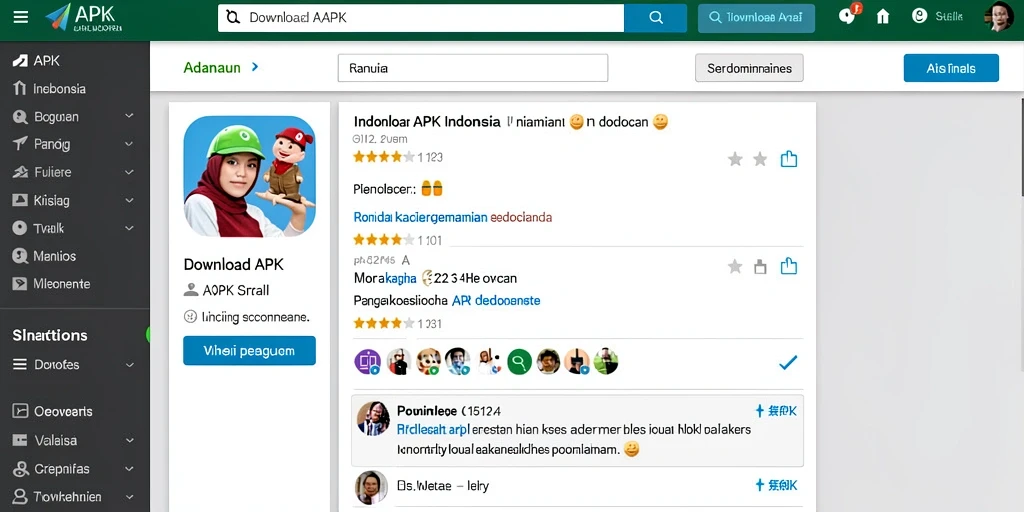Share the Morakagha entry
Viewport: 1024px width, 512px height.
point(789,266)
